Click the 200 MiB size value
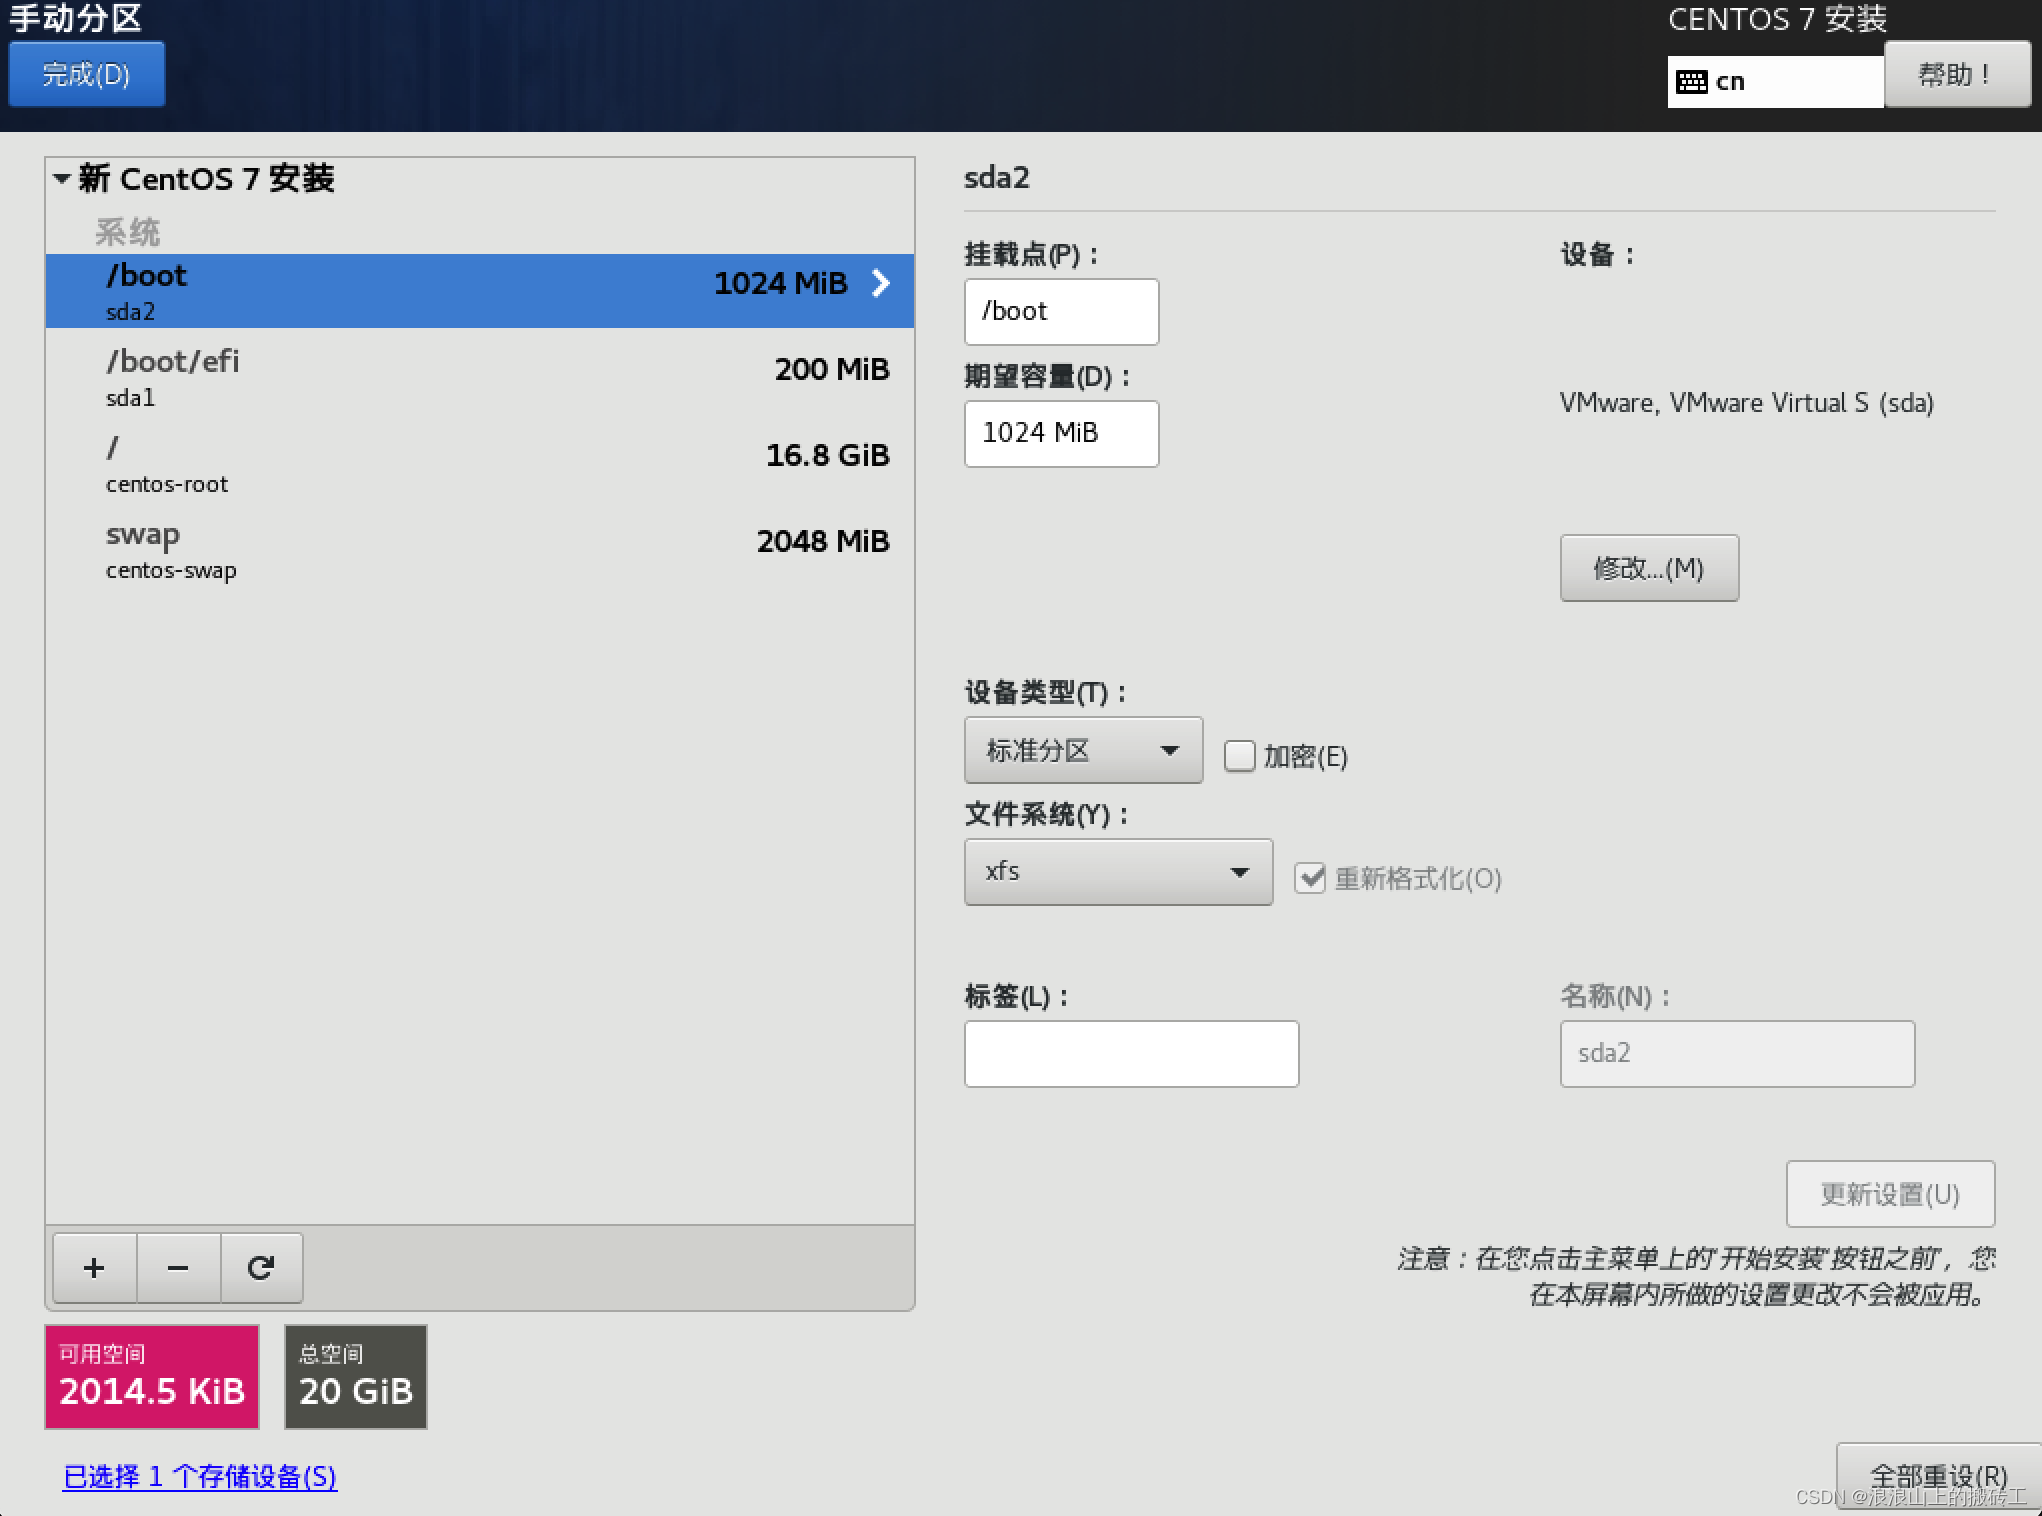Image resolution: width=2042 pixels, height=1516 pixels. click(832, 369)
